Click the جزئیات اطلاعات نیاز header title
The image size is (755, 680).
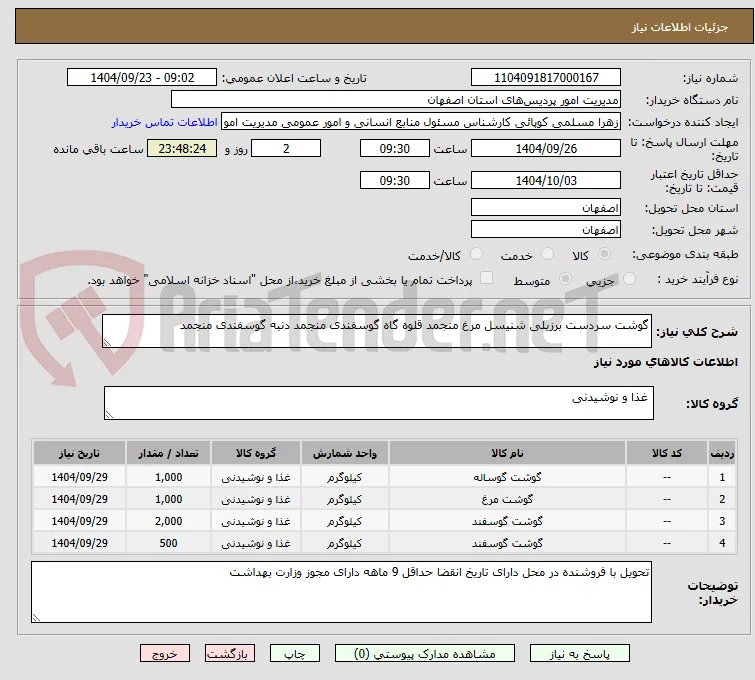click(x=679, y=27)
